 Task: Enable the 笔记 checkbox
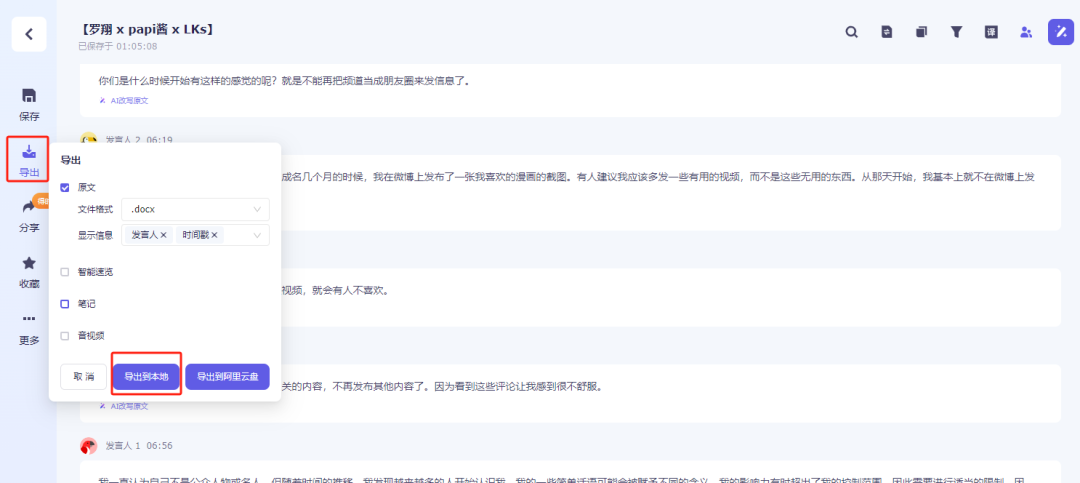click(65, 304)
